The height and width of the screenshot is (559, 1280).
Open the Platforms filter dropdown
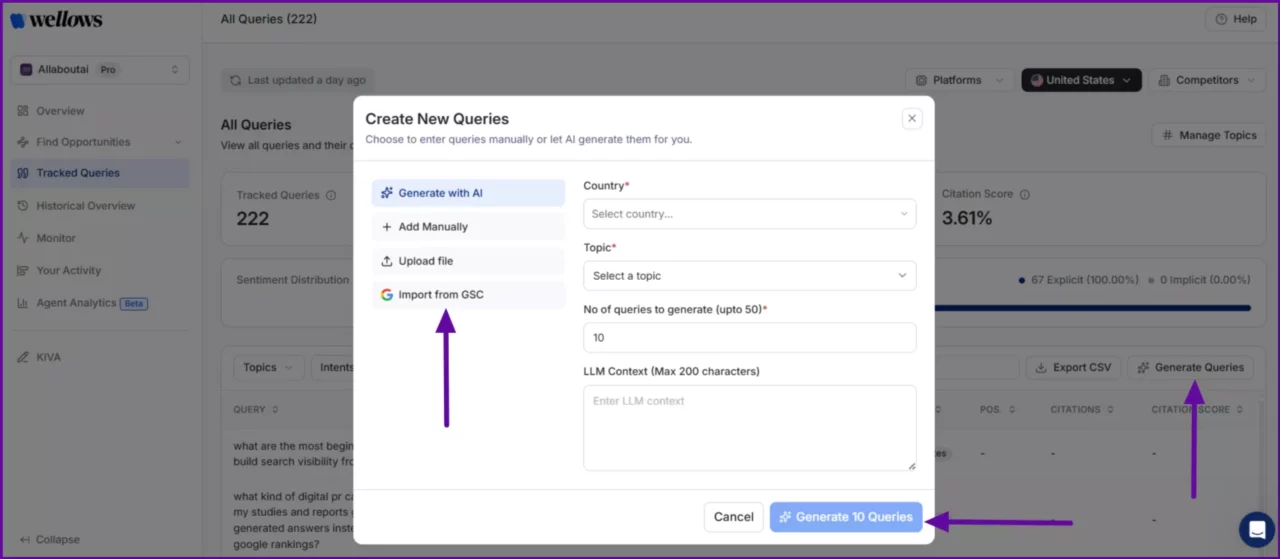point(958,80)
